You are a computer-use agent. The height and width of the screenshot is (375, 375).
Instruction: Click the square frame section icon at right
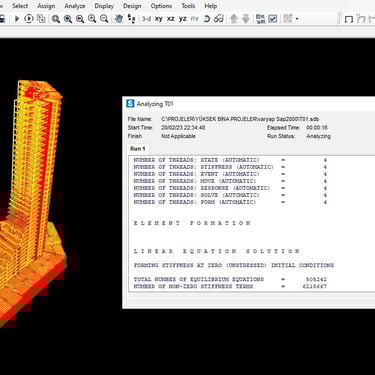click(x=349, y=19)
